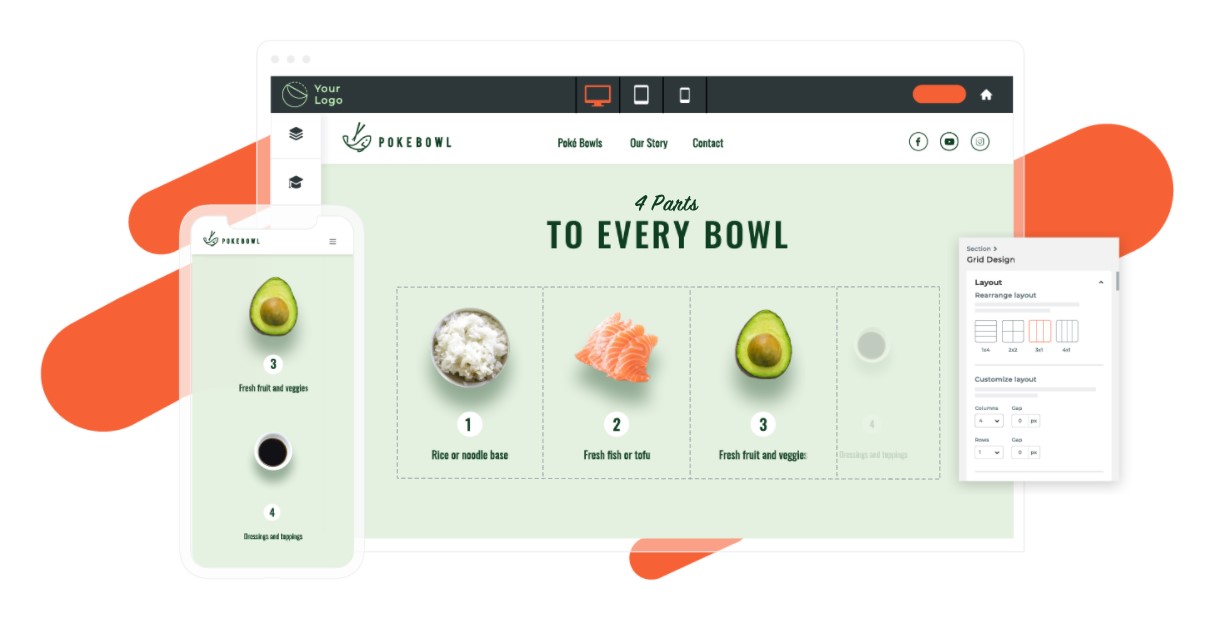Collapse the Layout section chevron

click(x=1101, y=283)
